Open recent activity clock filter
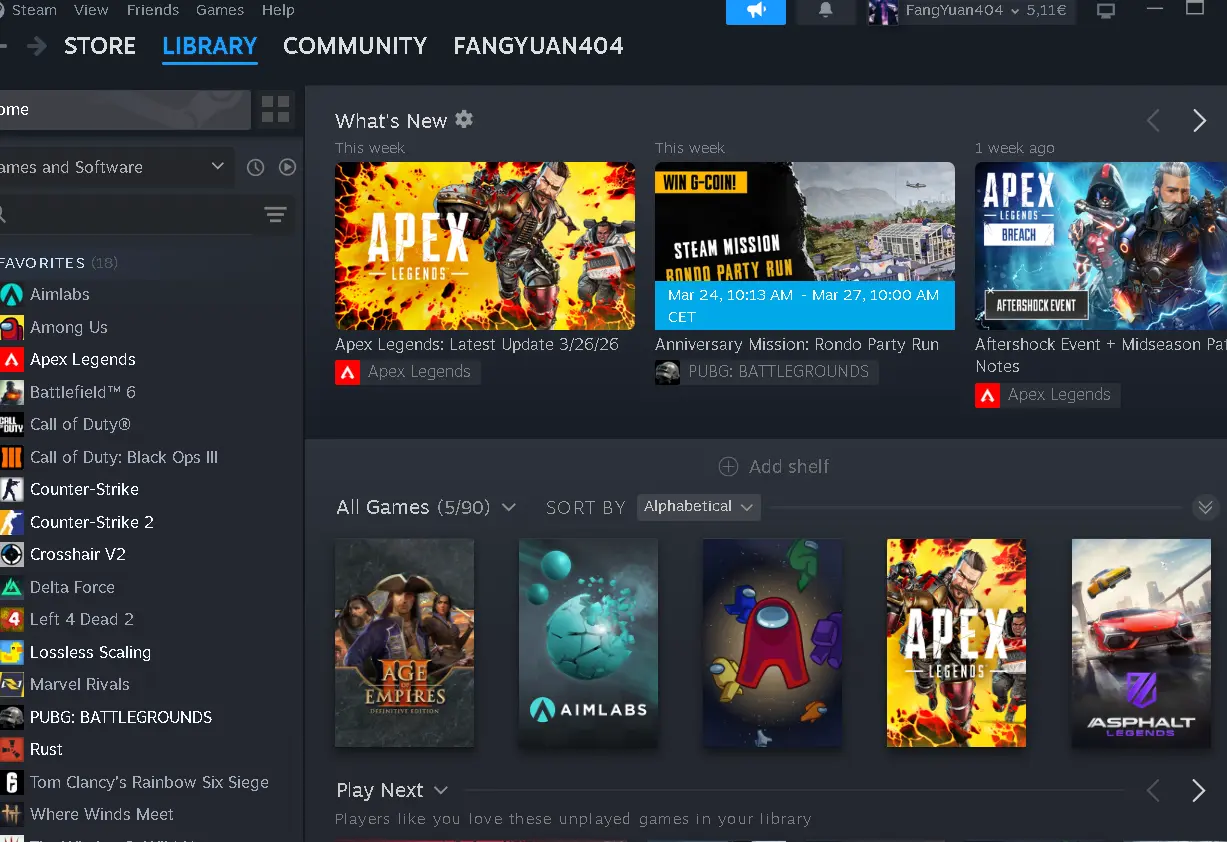Image resolution: width=1227 pixels, height=842 pixels. (x=256, y=167)
